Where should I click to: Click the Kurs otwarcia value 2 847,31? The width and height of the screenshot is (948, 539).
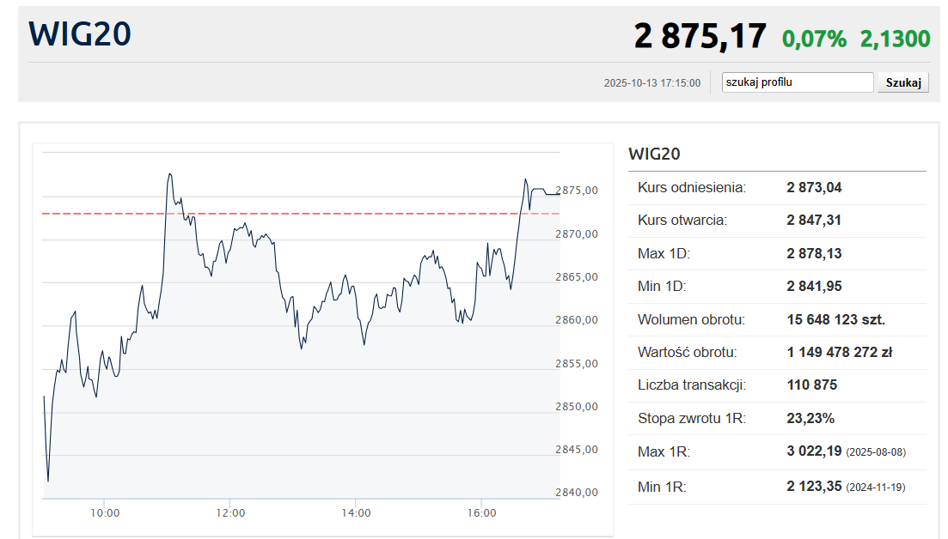(814, 220)
